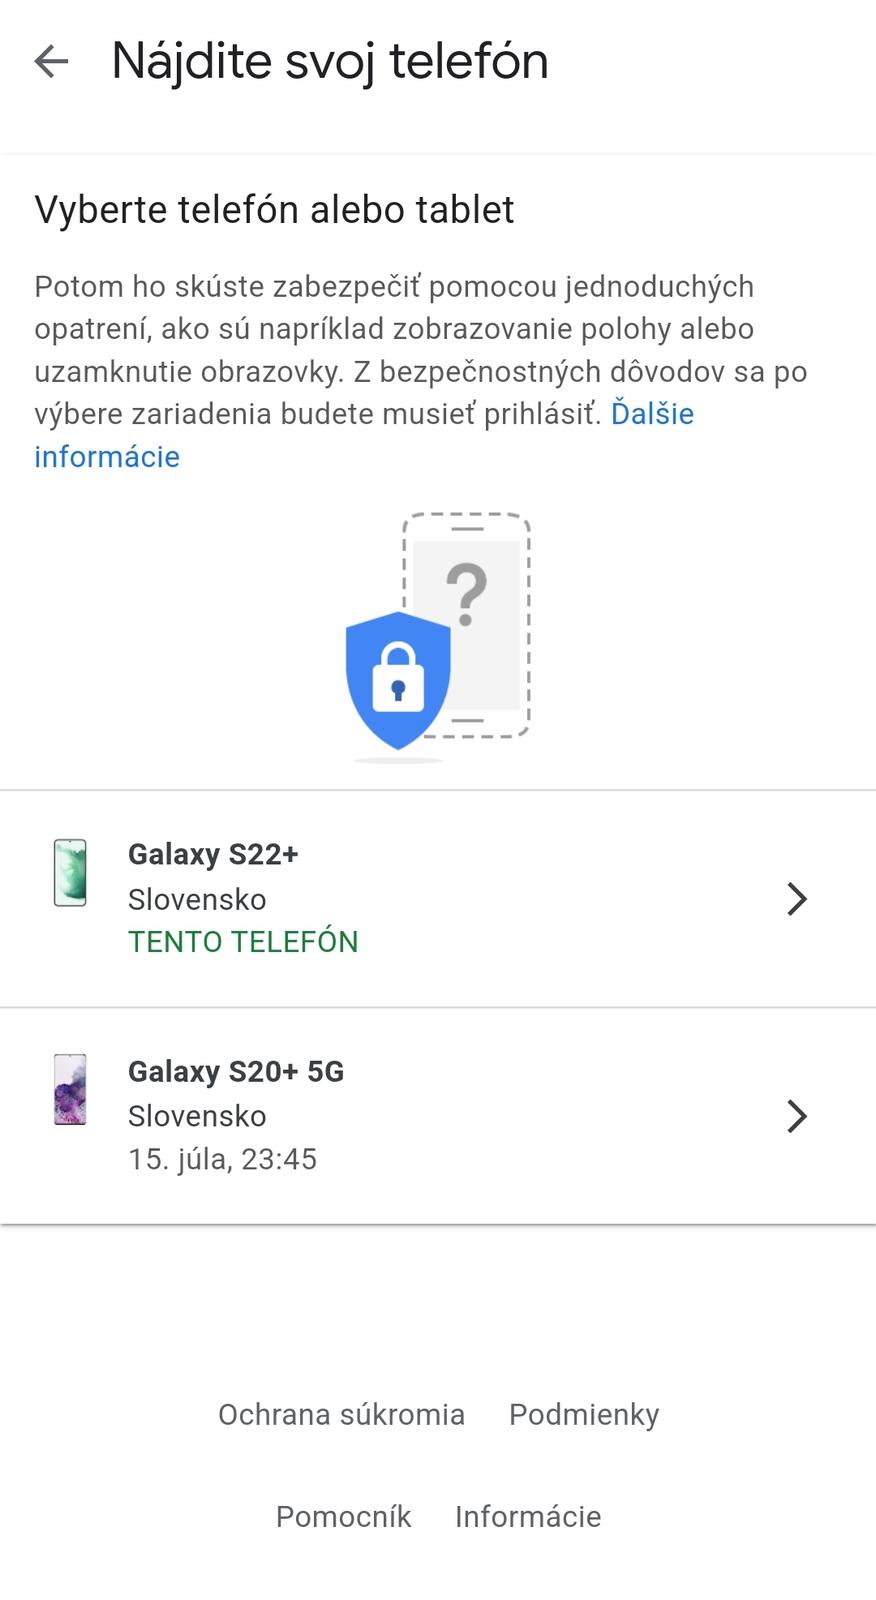Select the Galaxy S20+ 5G device name

(236, 1071)
